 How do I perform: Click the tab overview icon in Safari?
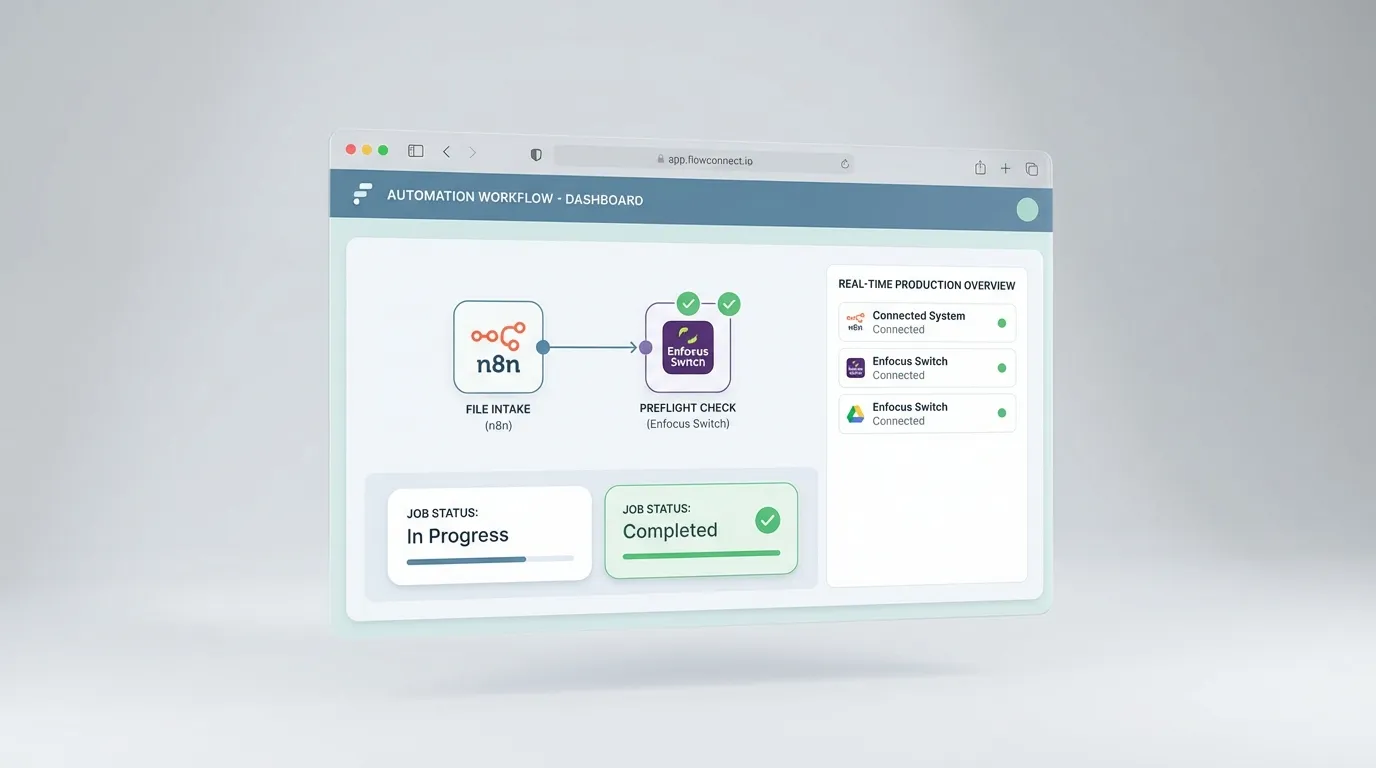click(x=1031, y=168)
